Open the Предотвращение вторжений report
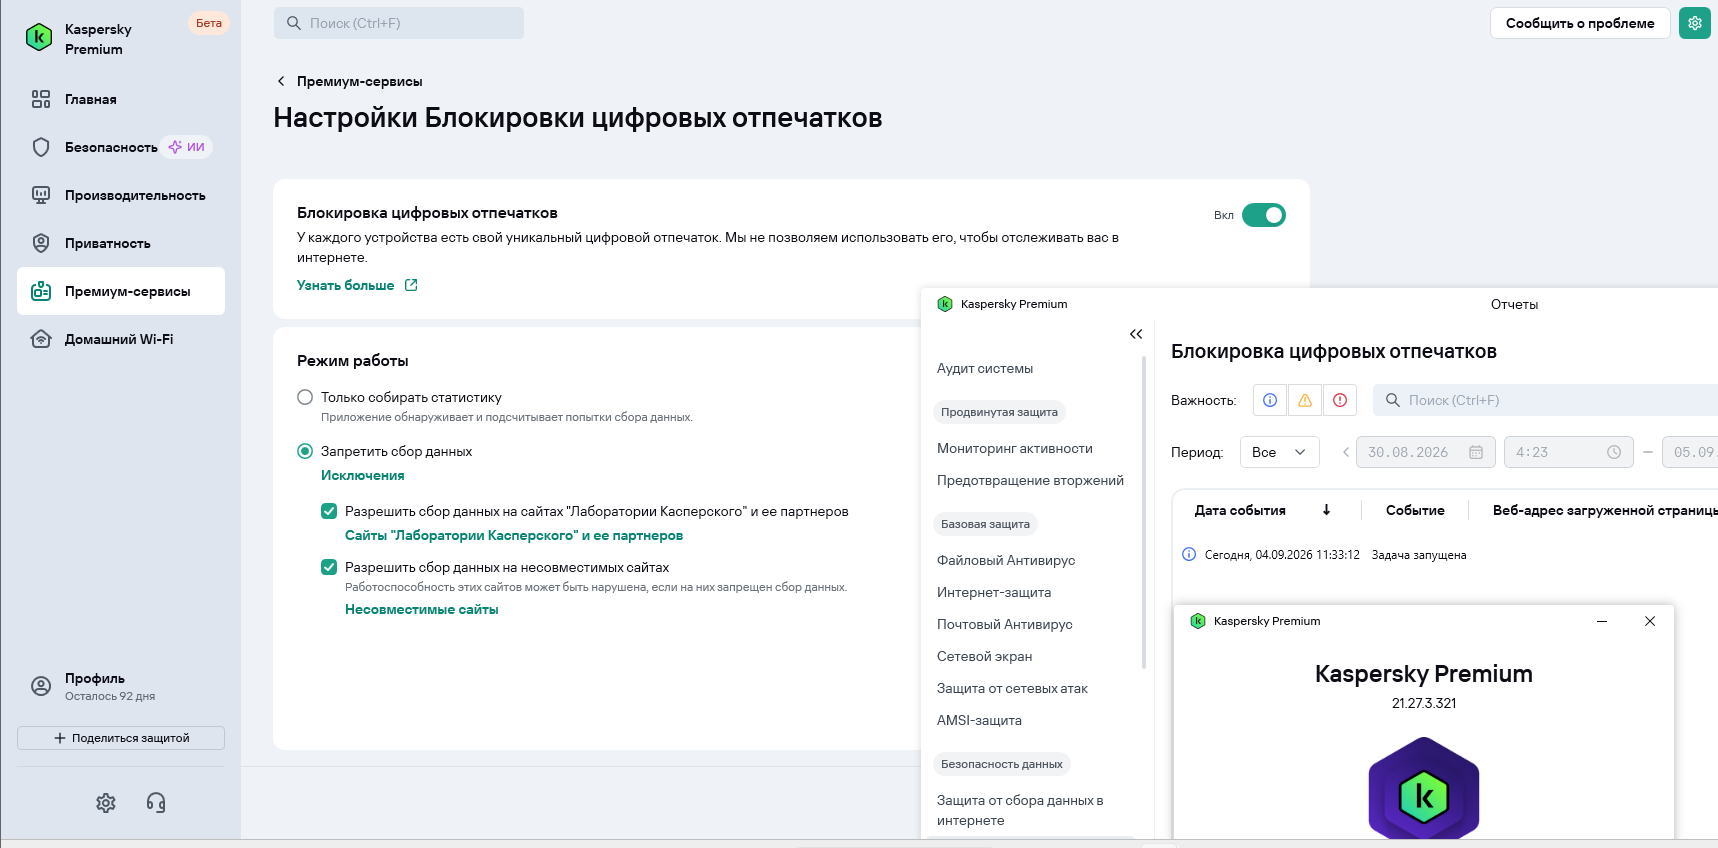This screenshot has width=1718, height=848. point(1030,480)
